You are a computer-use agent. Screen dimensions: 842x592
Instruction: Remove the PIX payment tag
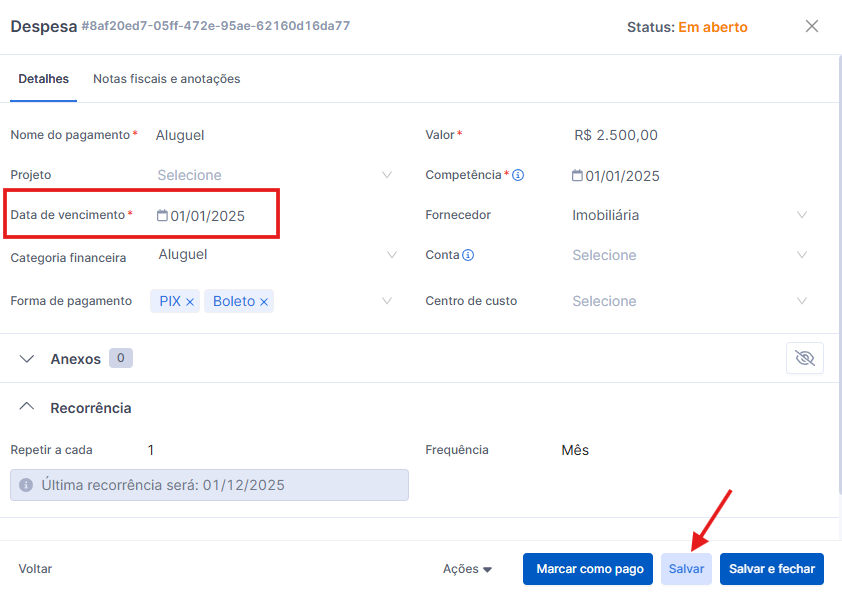(x=190, y=301)
